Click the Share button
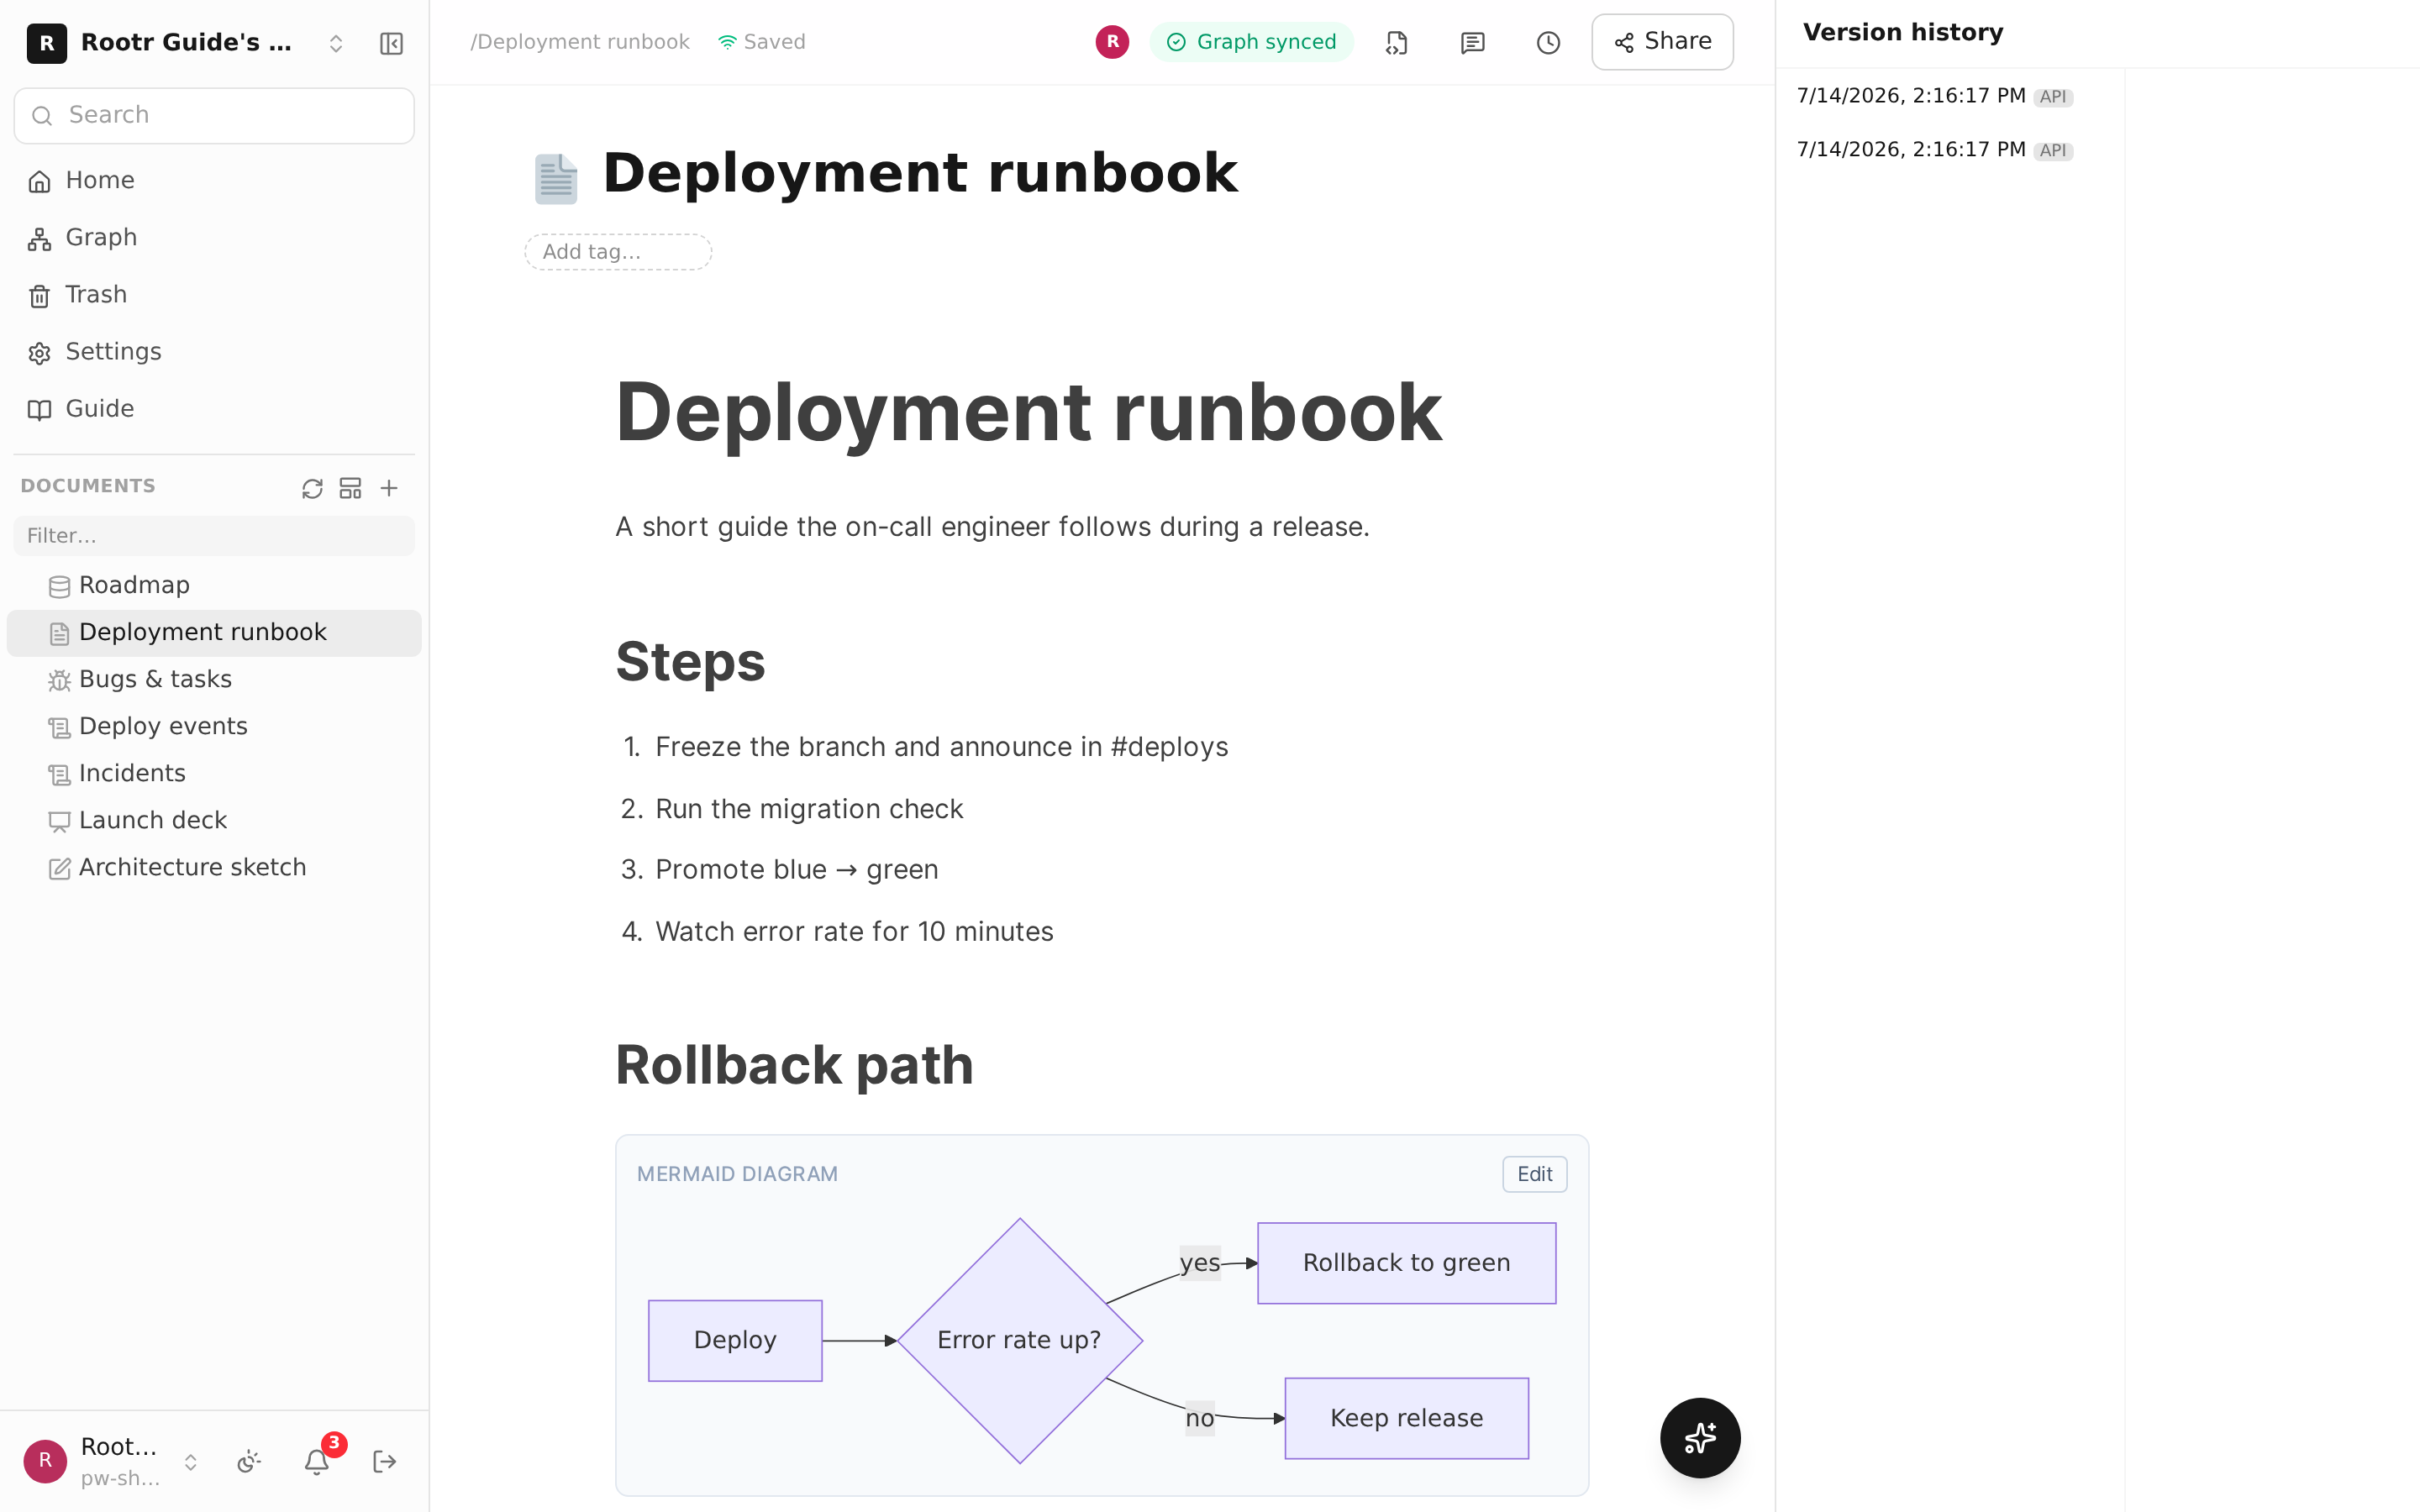Viewport: 2420px width, 1512px height. 1662,42
